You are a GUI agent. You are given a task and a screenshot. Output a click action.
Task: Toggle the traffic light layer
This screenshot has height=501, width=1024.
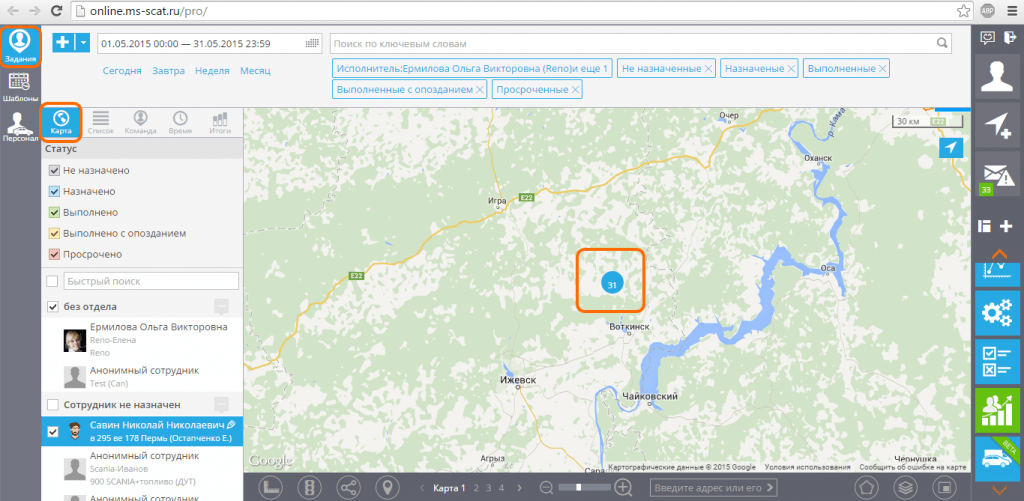tap(310, 487)
